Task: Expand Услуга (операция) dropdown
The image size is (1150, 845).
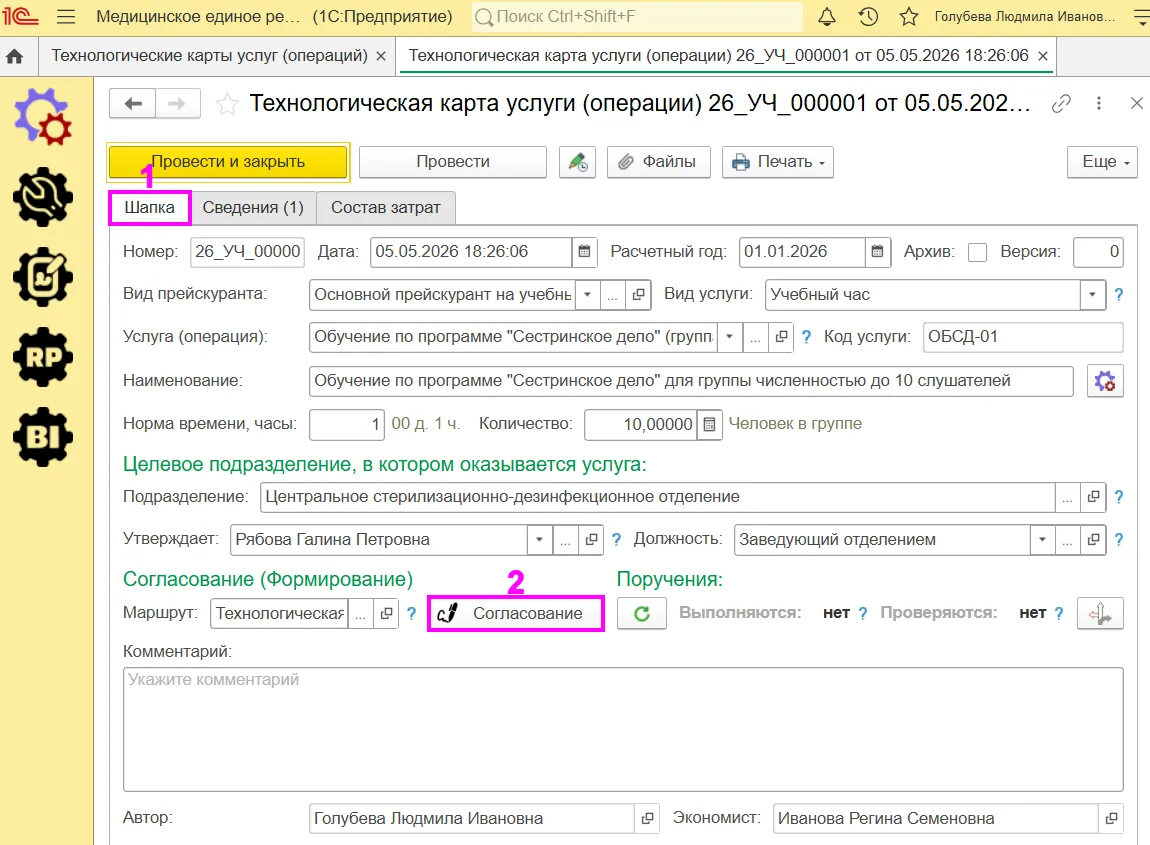Action: (730, 337)
